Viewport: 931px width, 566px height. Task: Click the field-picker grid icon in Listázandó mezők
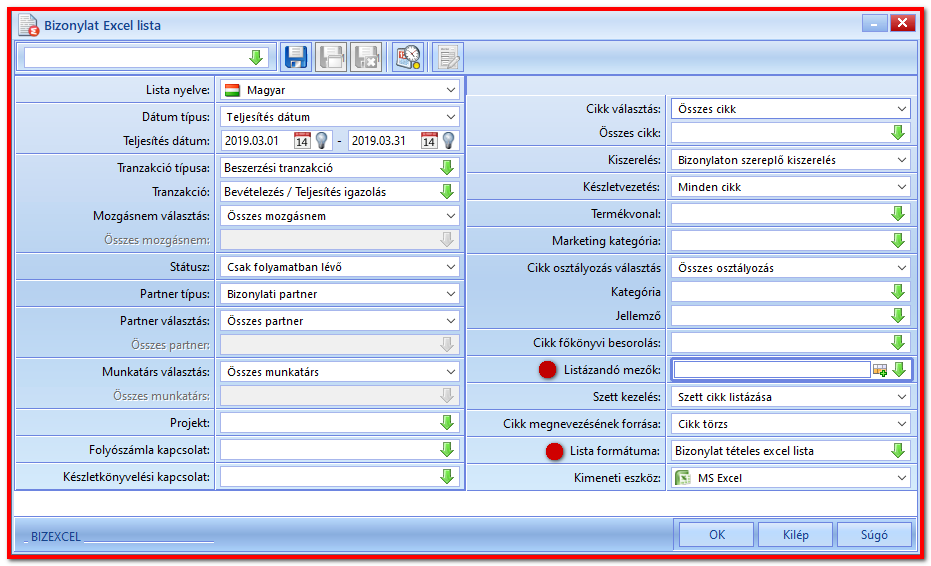[880, 370]
